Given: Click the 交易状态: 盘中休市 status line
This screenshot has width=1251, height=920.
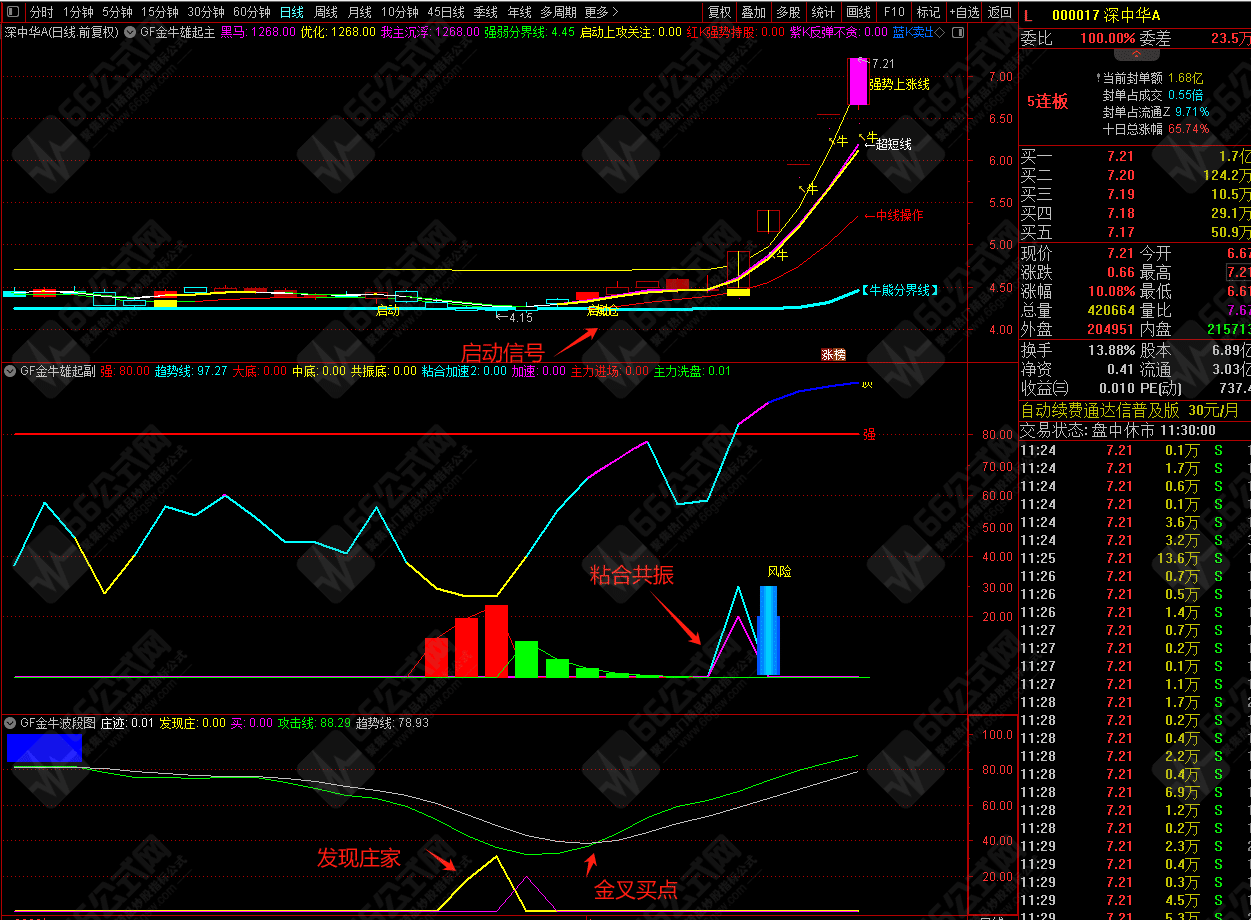Looking at the screenshot, I should (x=1118, y=430).
